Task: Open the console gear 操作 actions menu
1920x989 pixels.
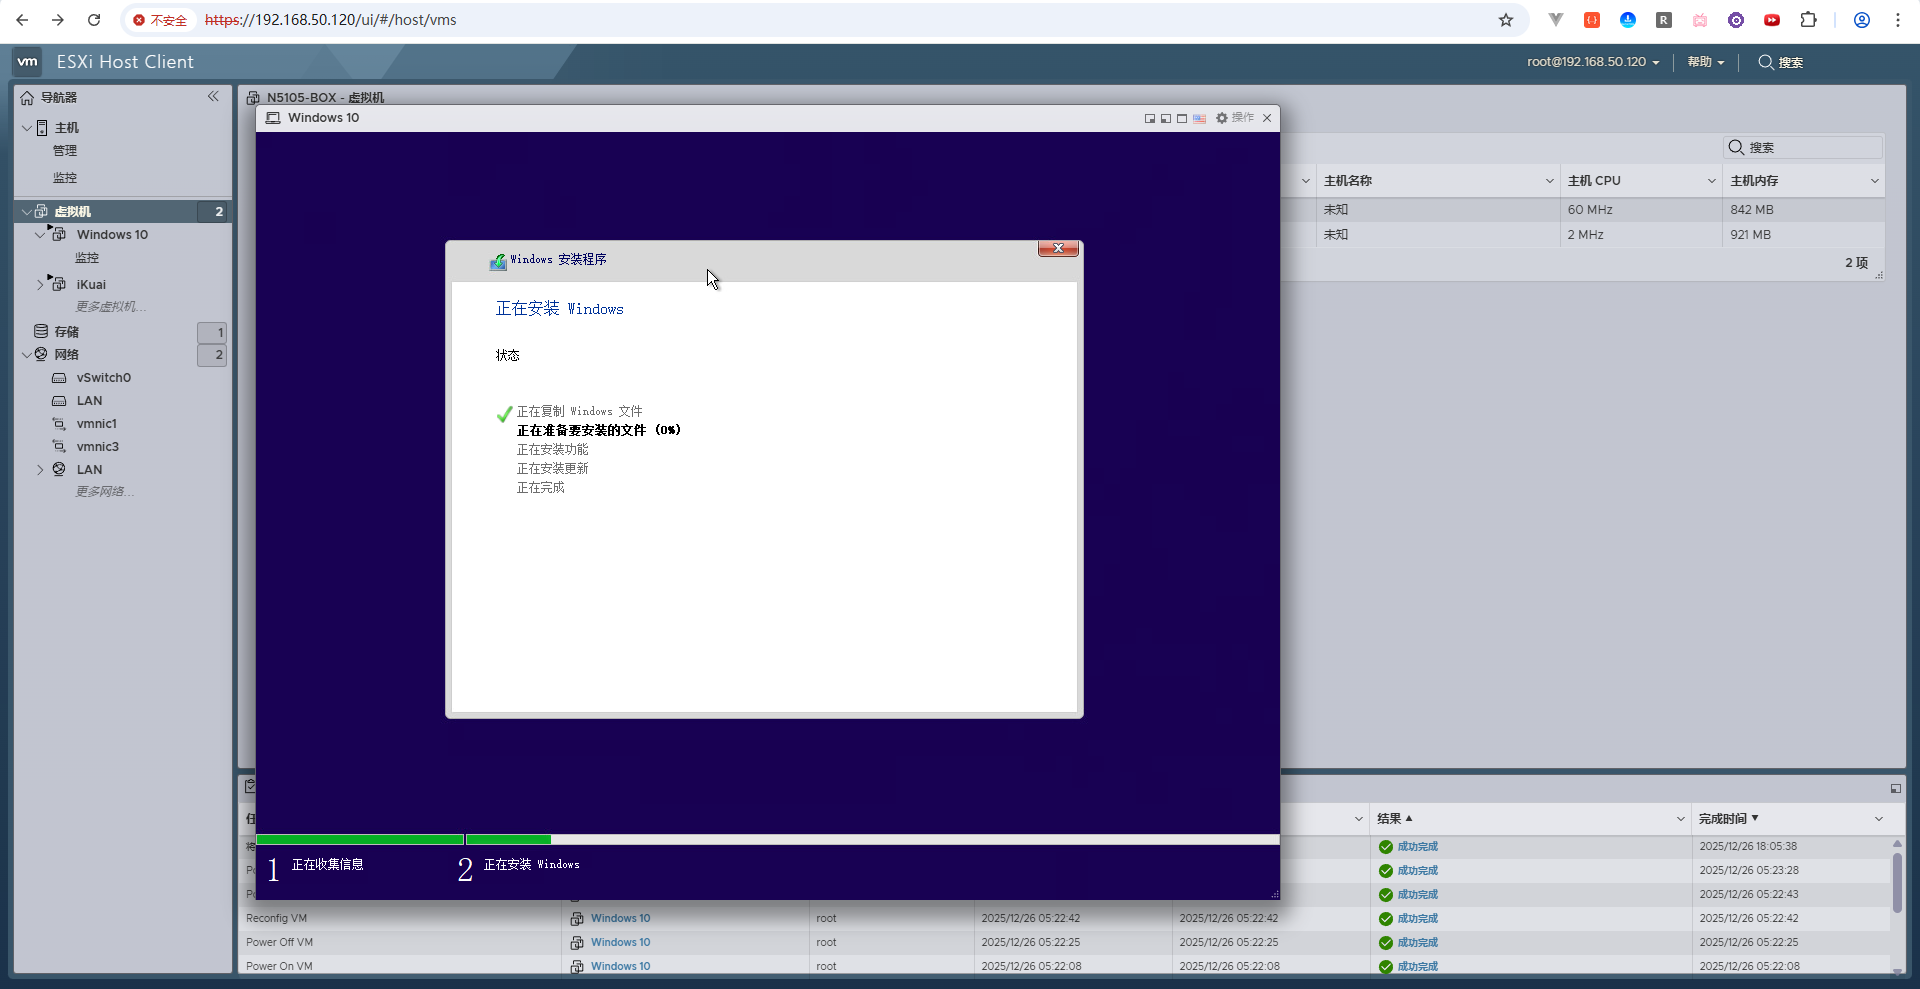Action: (1235, 118)
